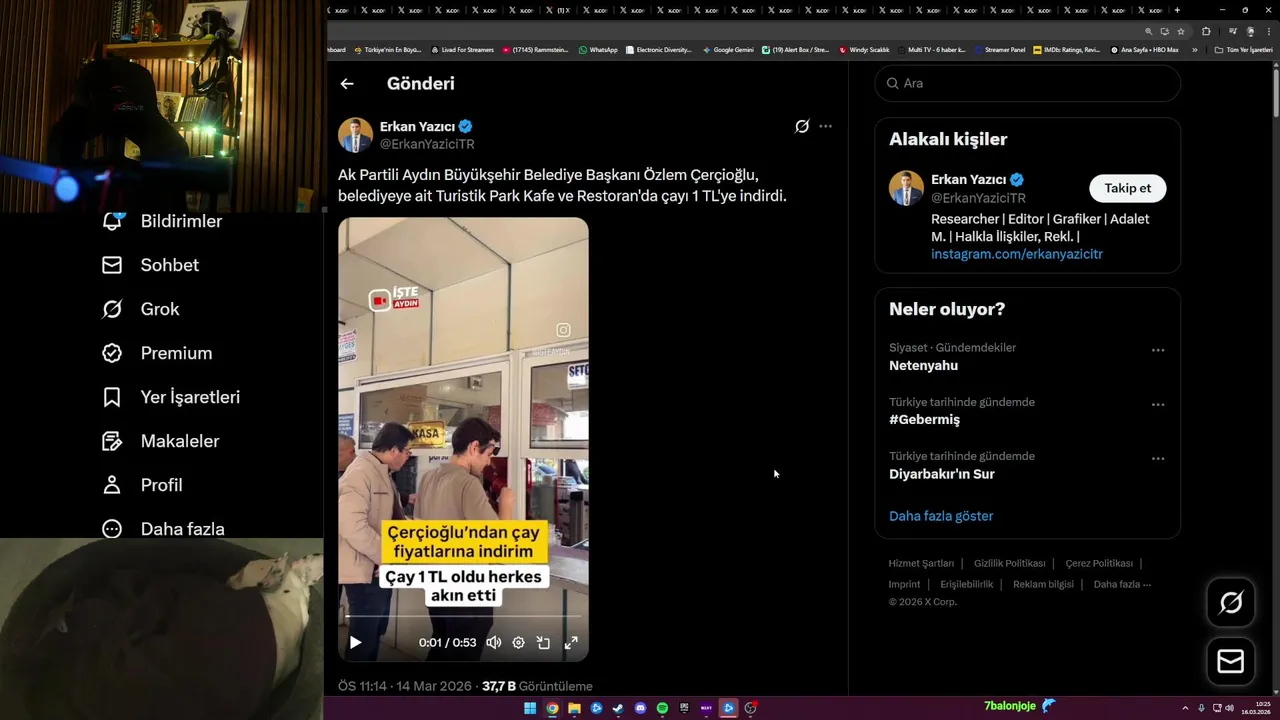Screen dimensions: 1280x720
Task: Open Steam from the taskbar
Action: coord(618,708)
